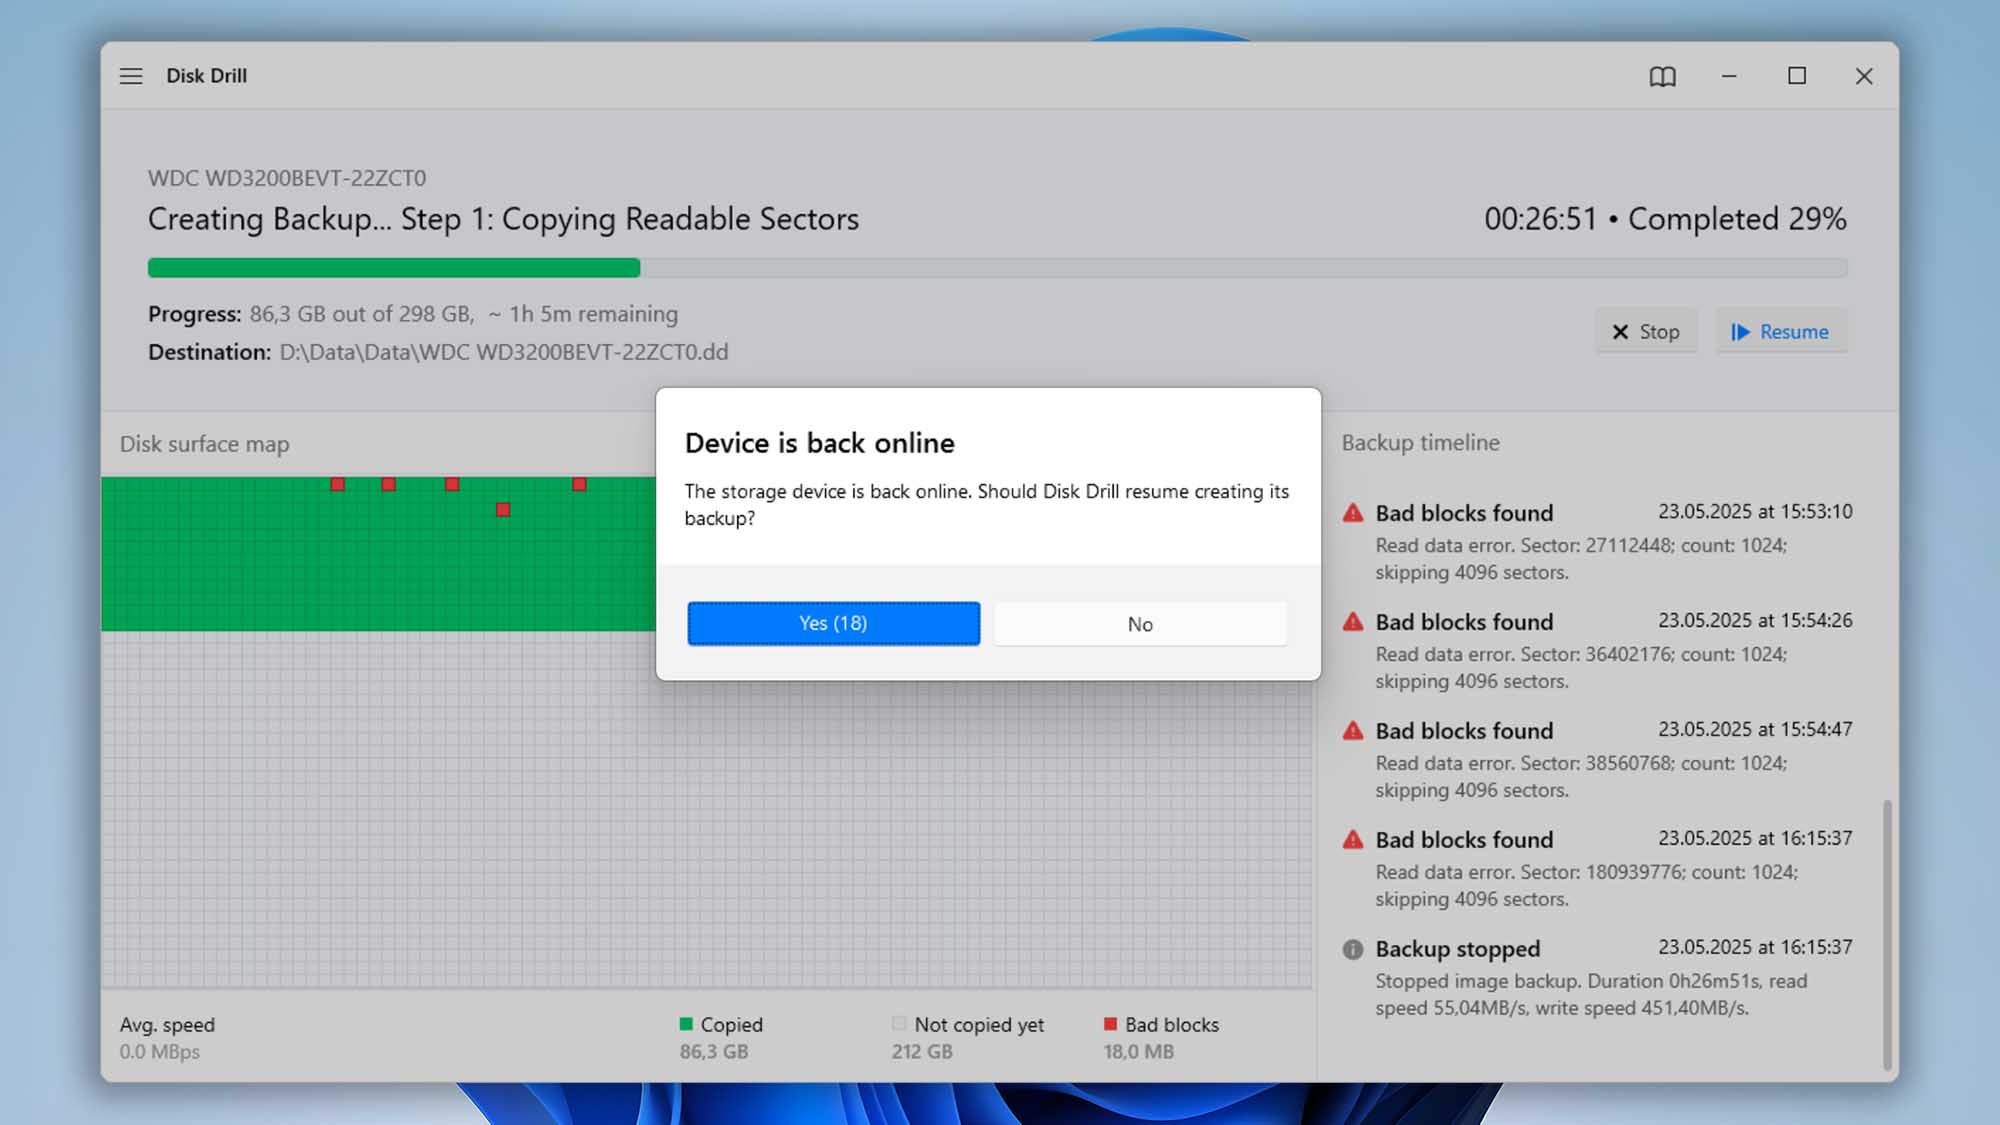Viewport: 2000px width, 1125px height.
Task: Click the timestamp '23.05.2025 at 15:54:47'
Action: (1755, 730)
